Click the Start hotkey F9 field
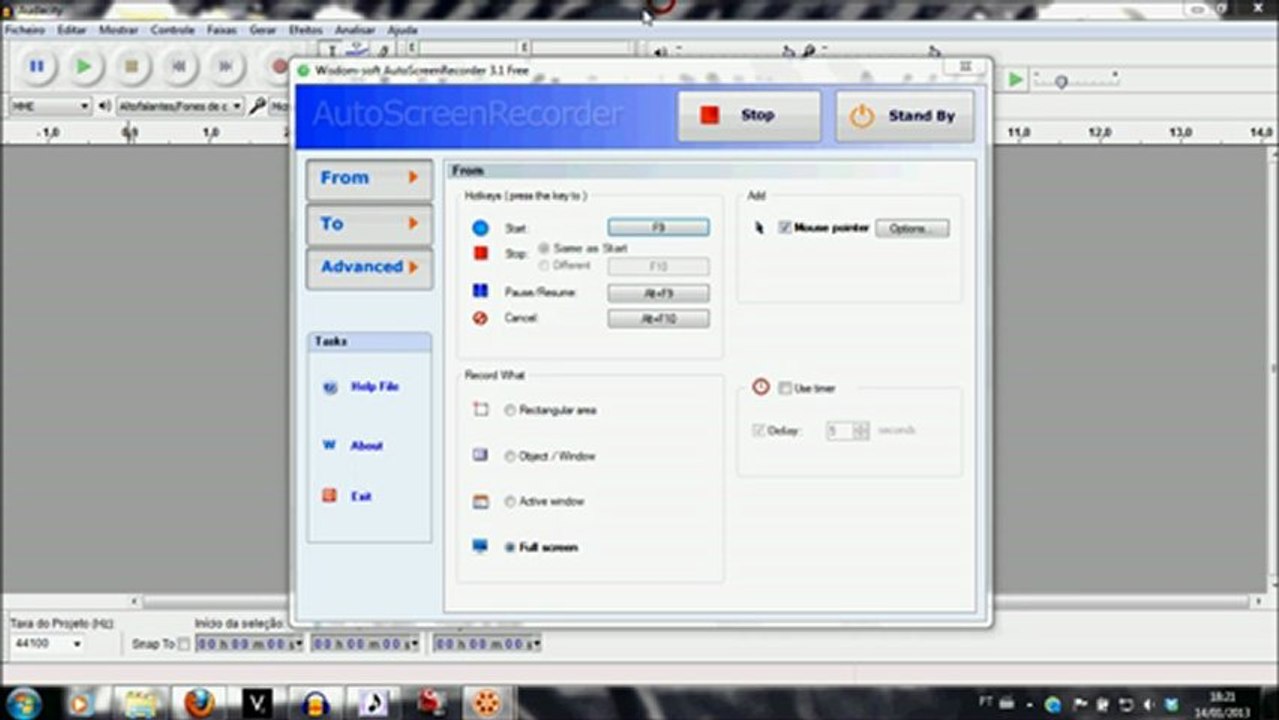 [x=659, y=228]
